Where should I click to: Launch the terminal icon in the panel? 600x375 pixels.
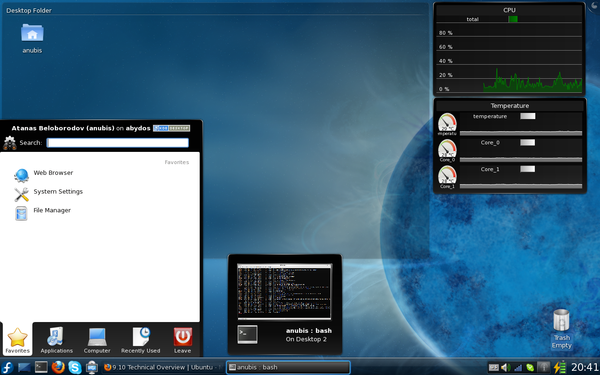[x=41, y=367]
